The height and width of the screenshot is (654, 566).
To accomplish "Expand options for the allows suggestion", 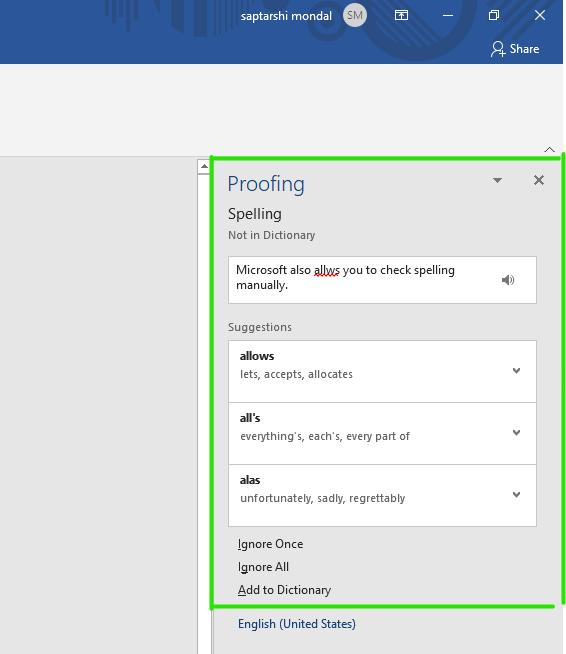I will 516,371.
